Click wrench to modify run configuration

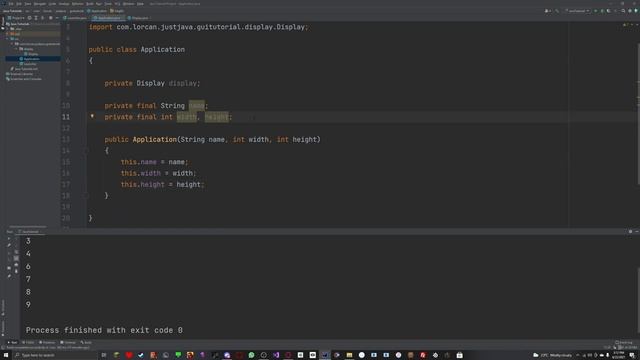pyautogui.click(x=9, y=245)
